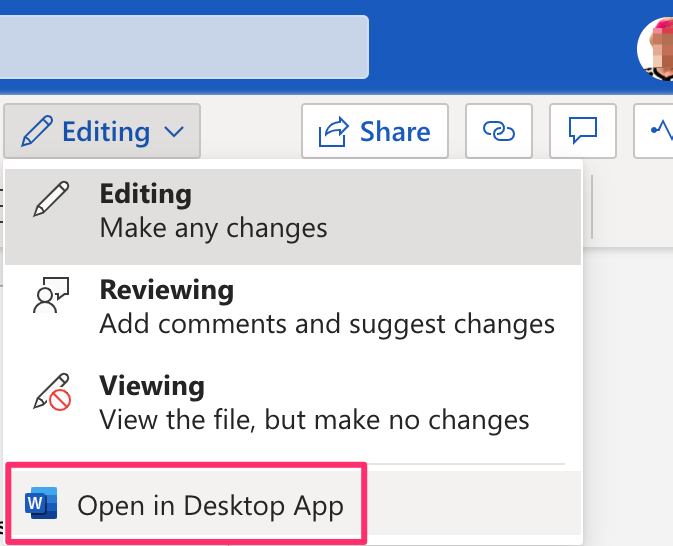Screen dimensions: 673x546
Task: Click the 'Make any changes' description
Action: pos(213,228)
